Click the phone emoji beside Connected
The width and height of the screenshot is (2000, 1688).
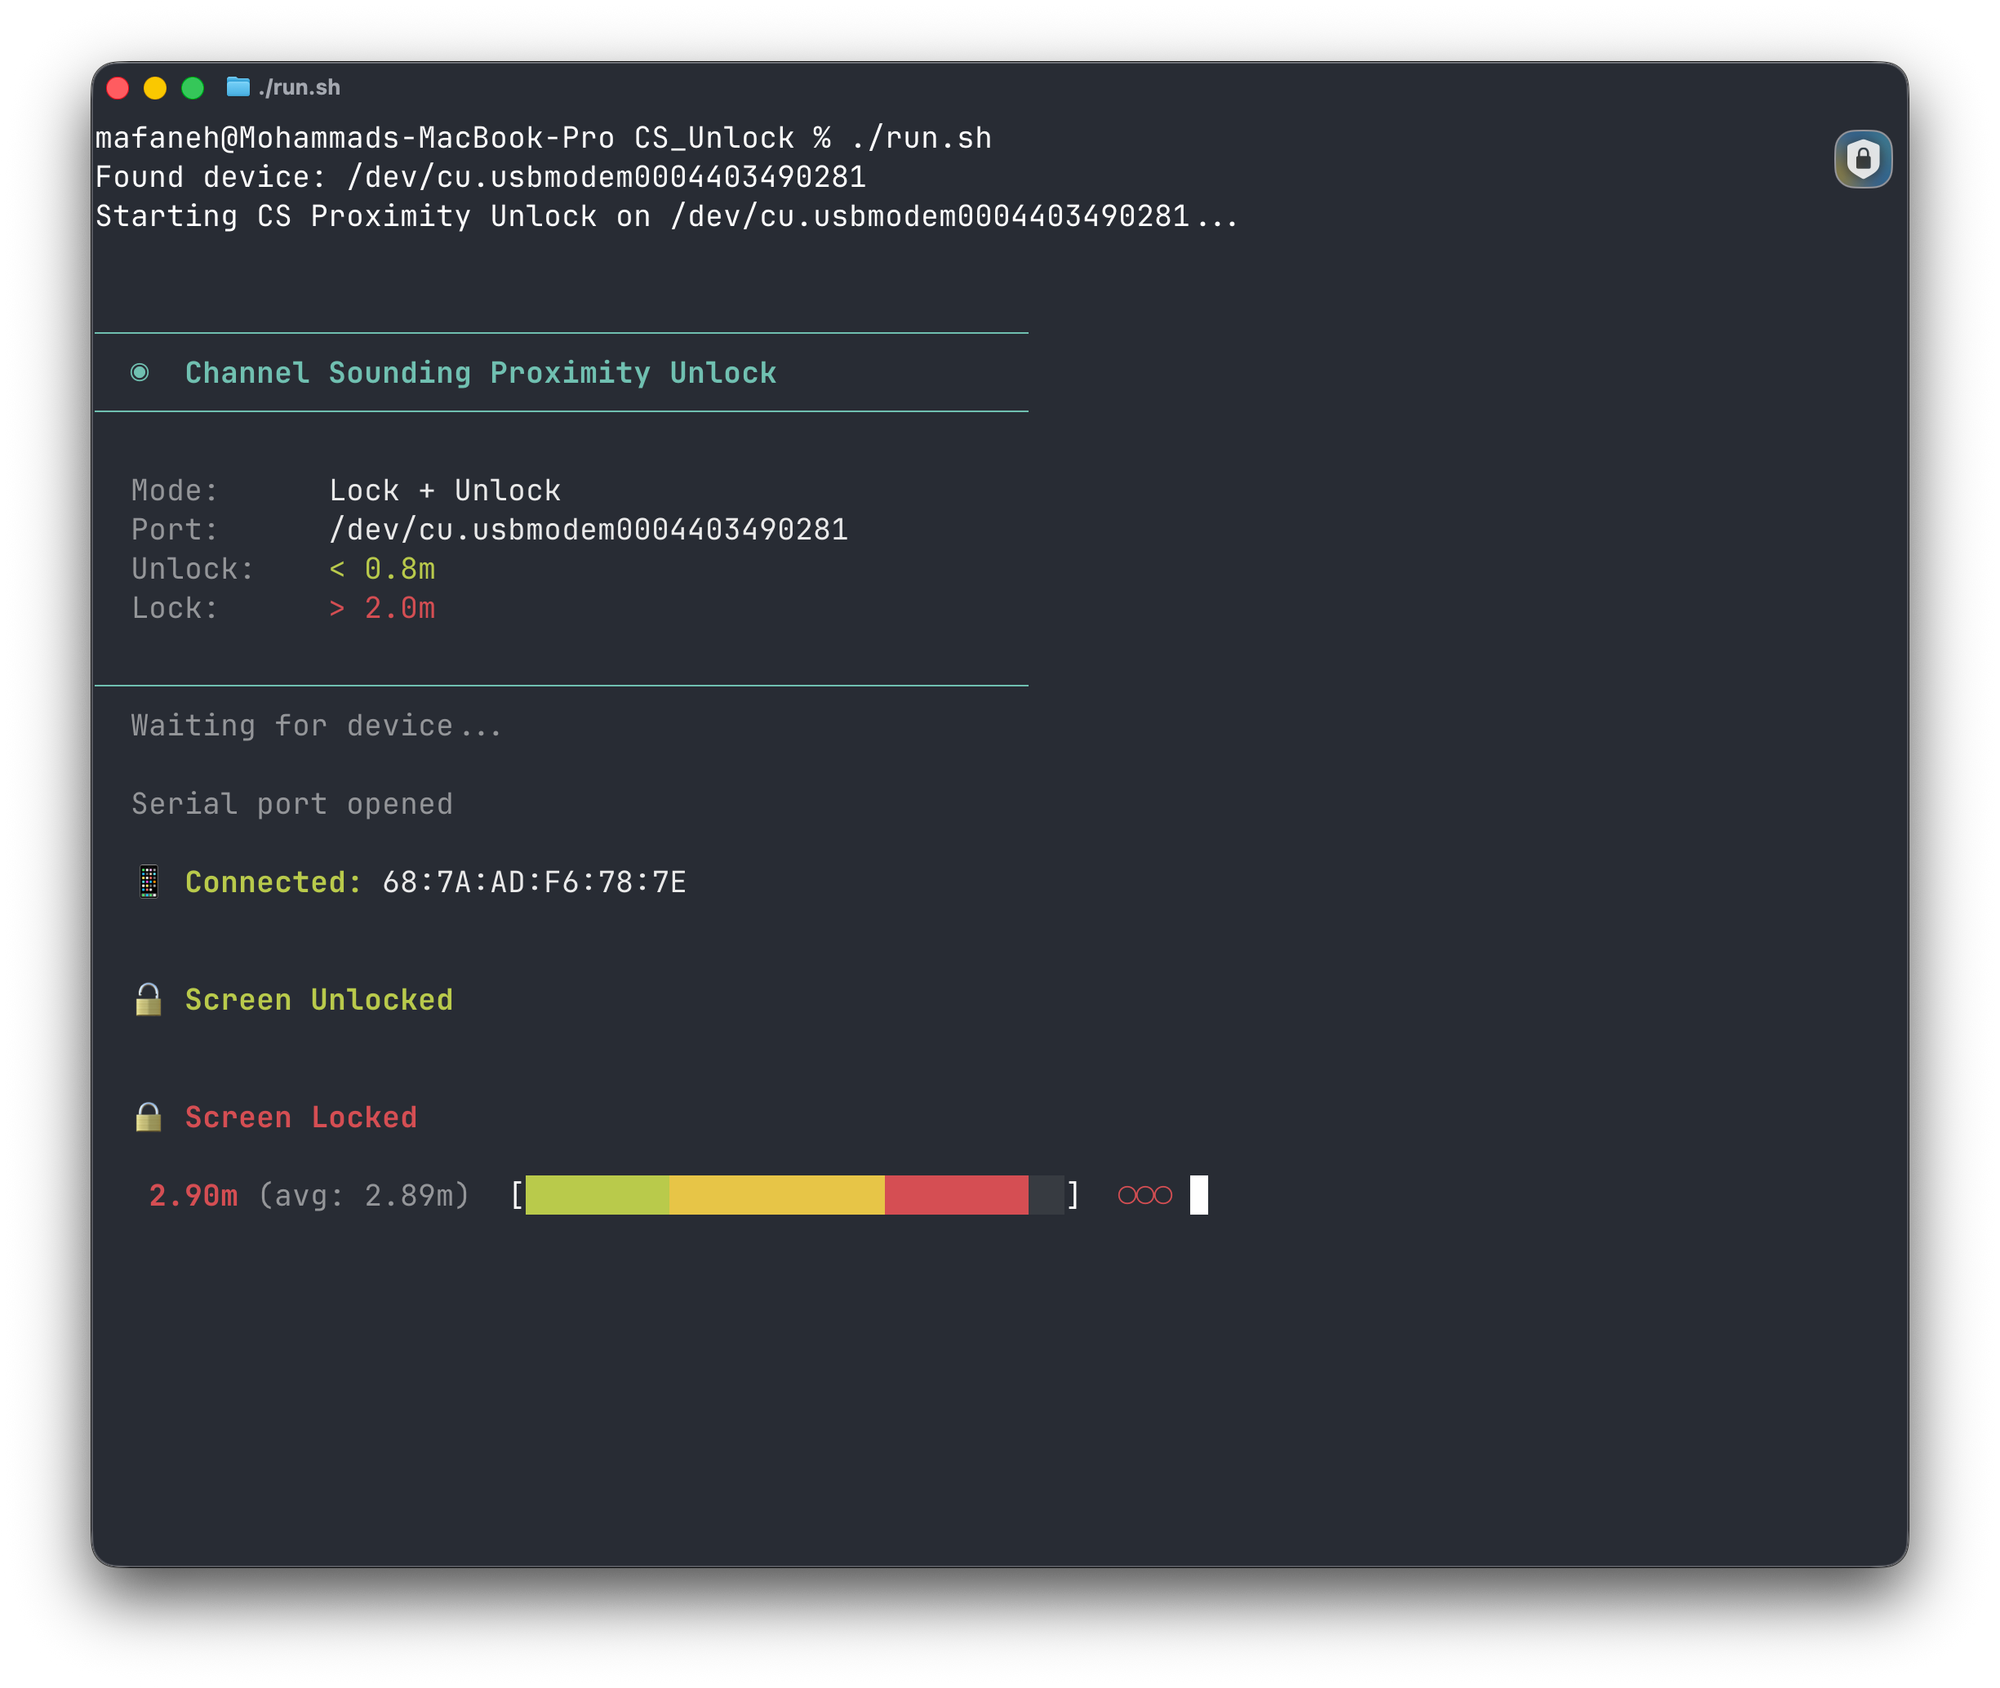pyautogui.click(x=148, y=882)
